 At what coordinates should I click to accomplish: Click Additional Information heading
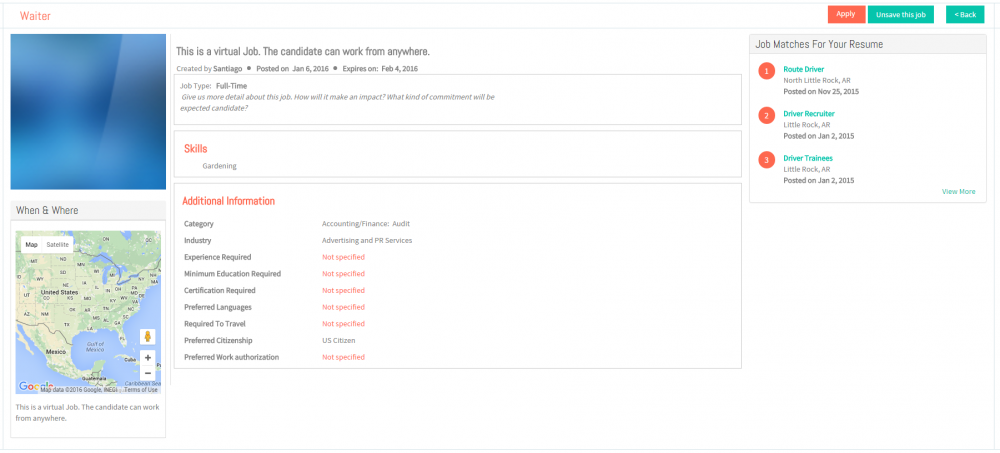tap(228, 201)
